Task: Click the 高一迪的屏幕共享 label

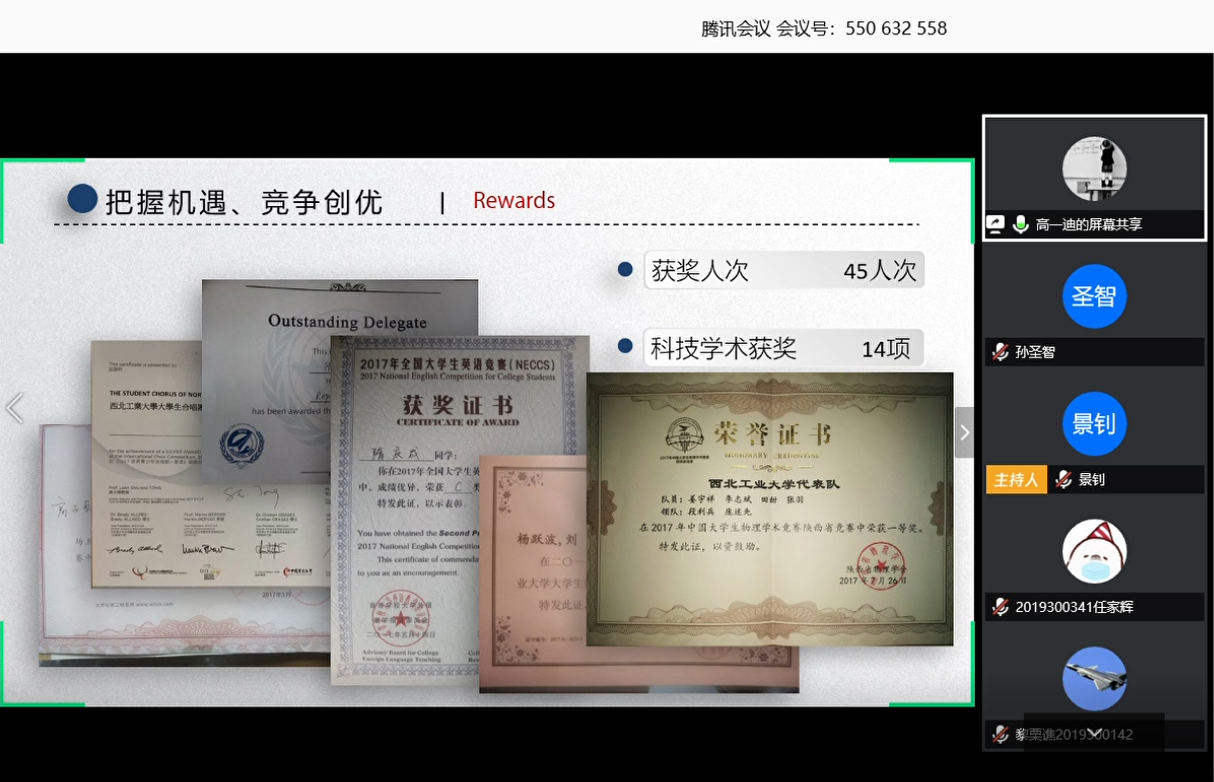Action: (1088, 225)
